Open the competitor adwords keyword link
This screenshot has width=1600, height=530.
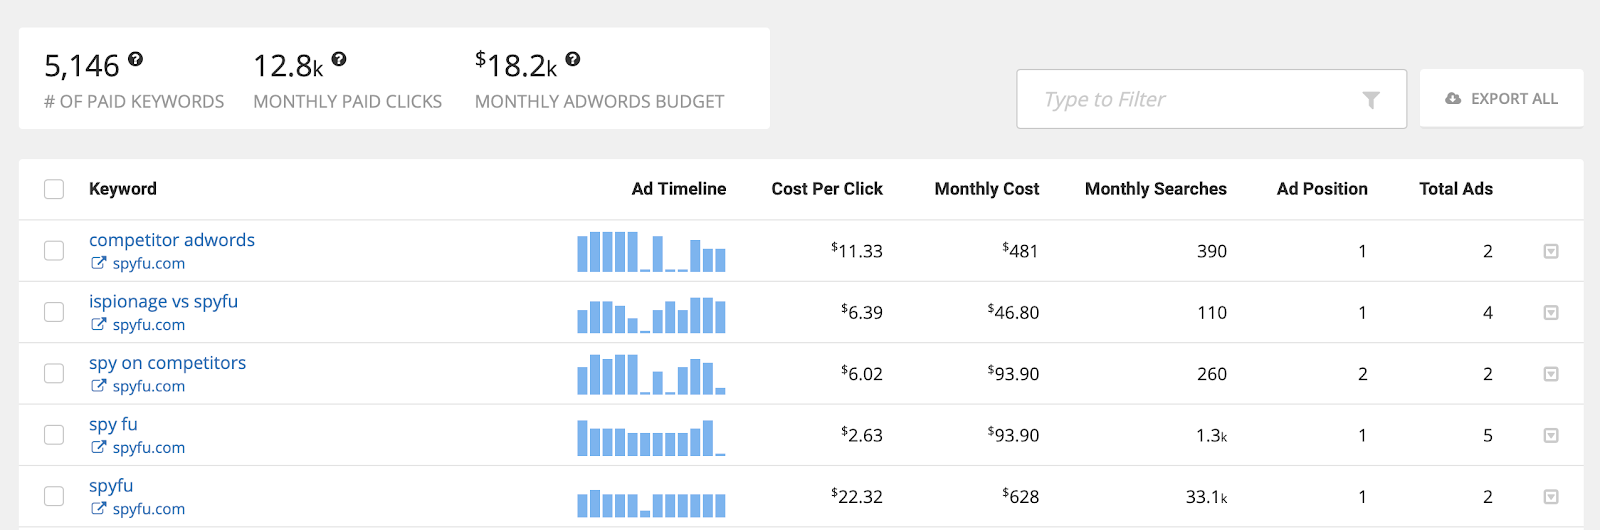coord(172,240)
